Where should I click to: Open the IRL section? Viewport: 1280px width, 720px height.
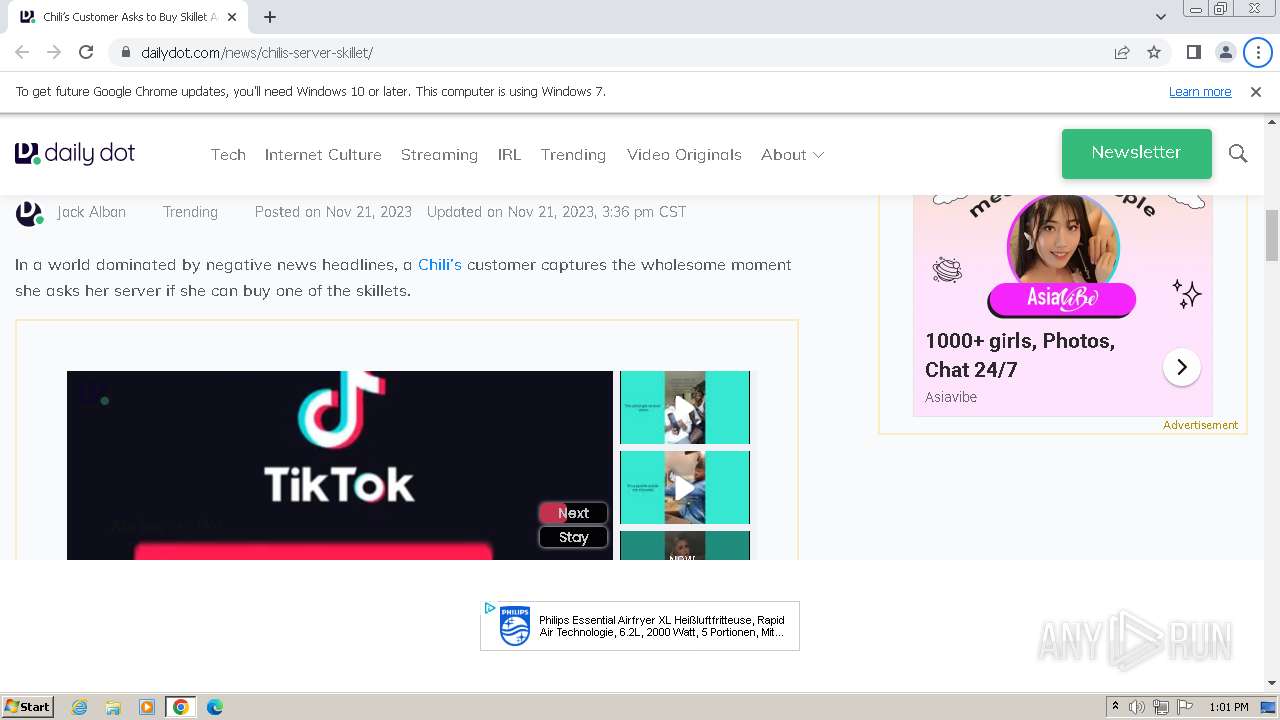[x=509, y=154]
